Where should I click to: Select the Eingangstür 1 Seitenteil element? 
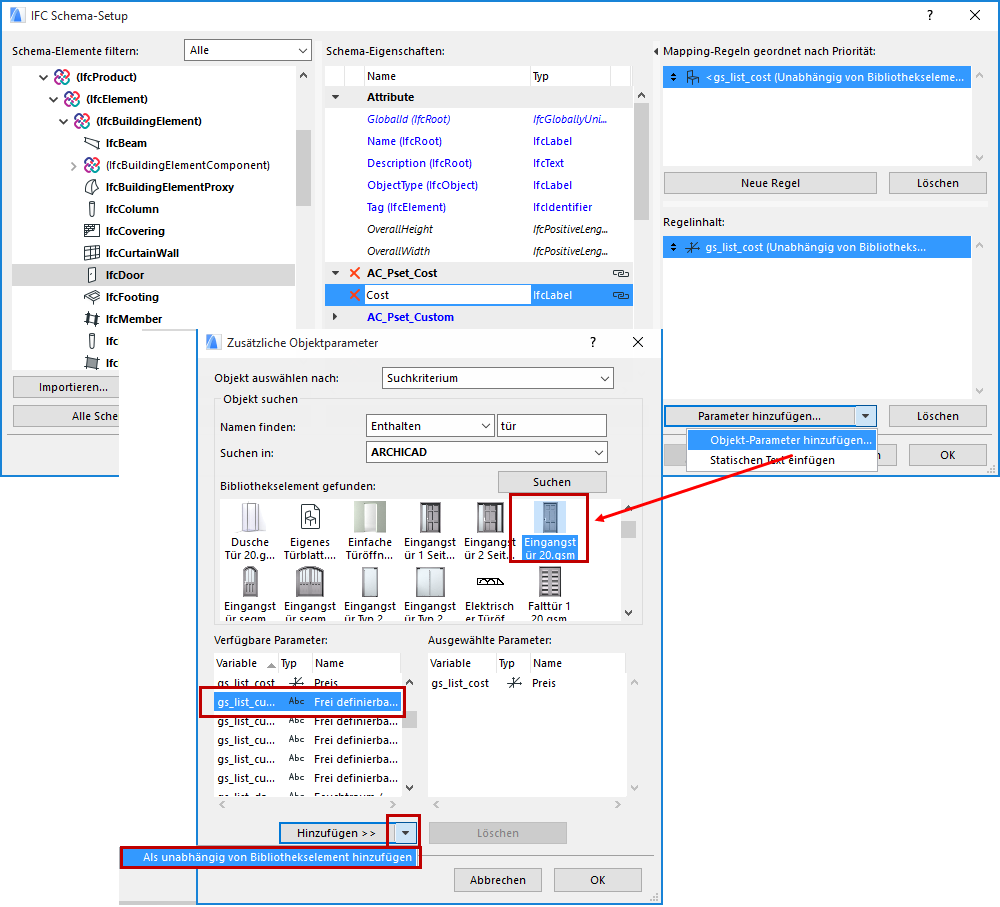(430, 531)
